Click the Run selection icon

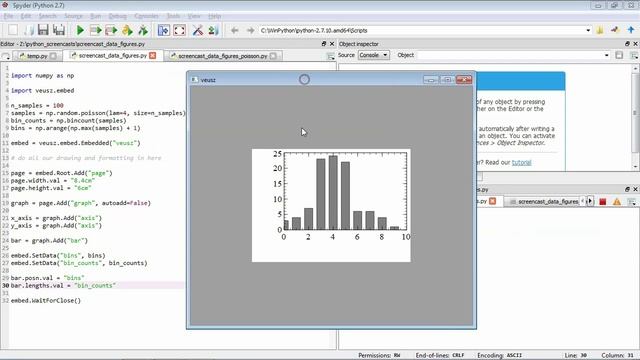[127, 30]
